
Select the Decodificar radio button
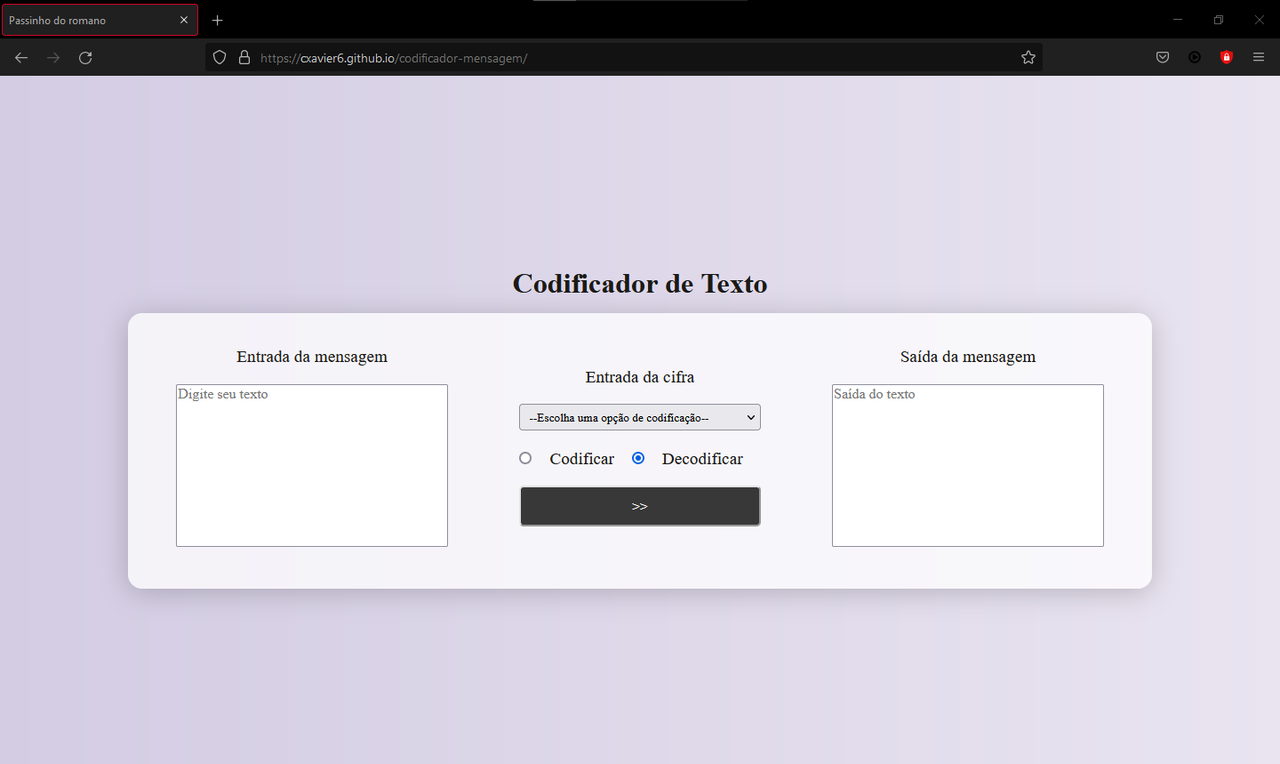coord(638,458)
